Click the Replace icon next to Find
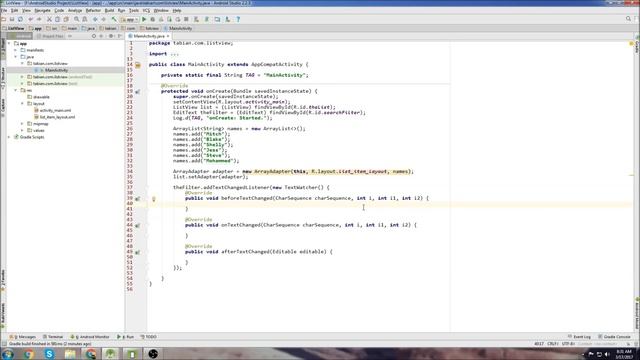Image resolution: width=640 pixels, height=360 pixels. pos(84,19)
